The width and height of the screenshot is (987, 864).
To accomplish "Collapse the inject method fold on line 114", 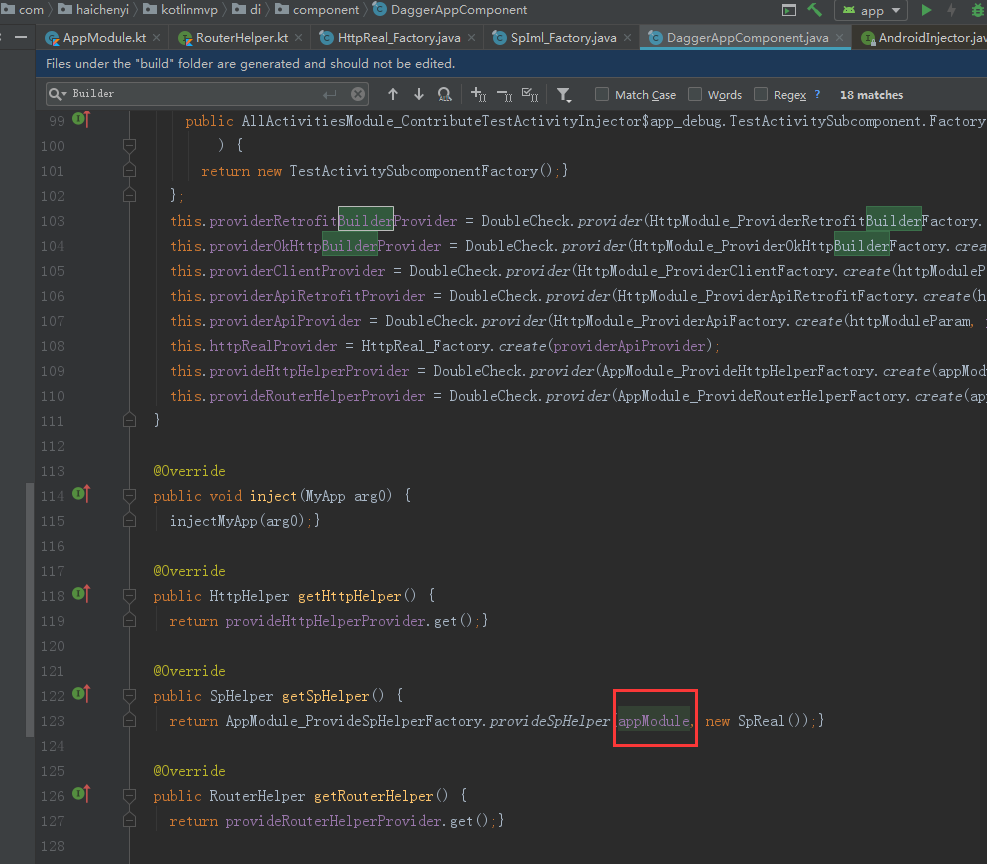I will (x=130, y=496).
